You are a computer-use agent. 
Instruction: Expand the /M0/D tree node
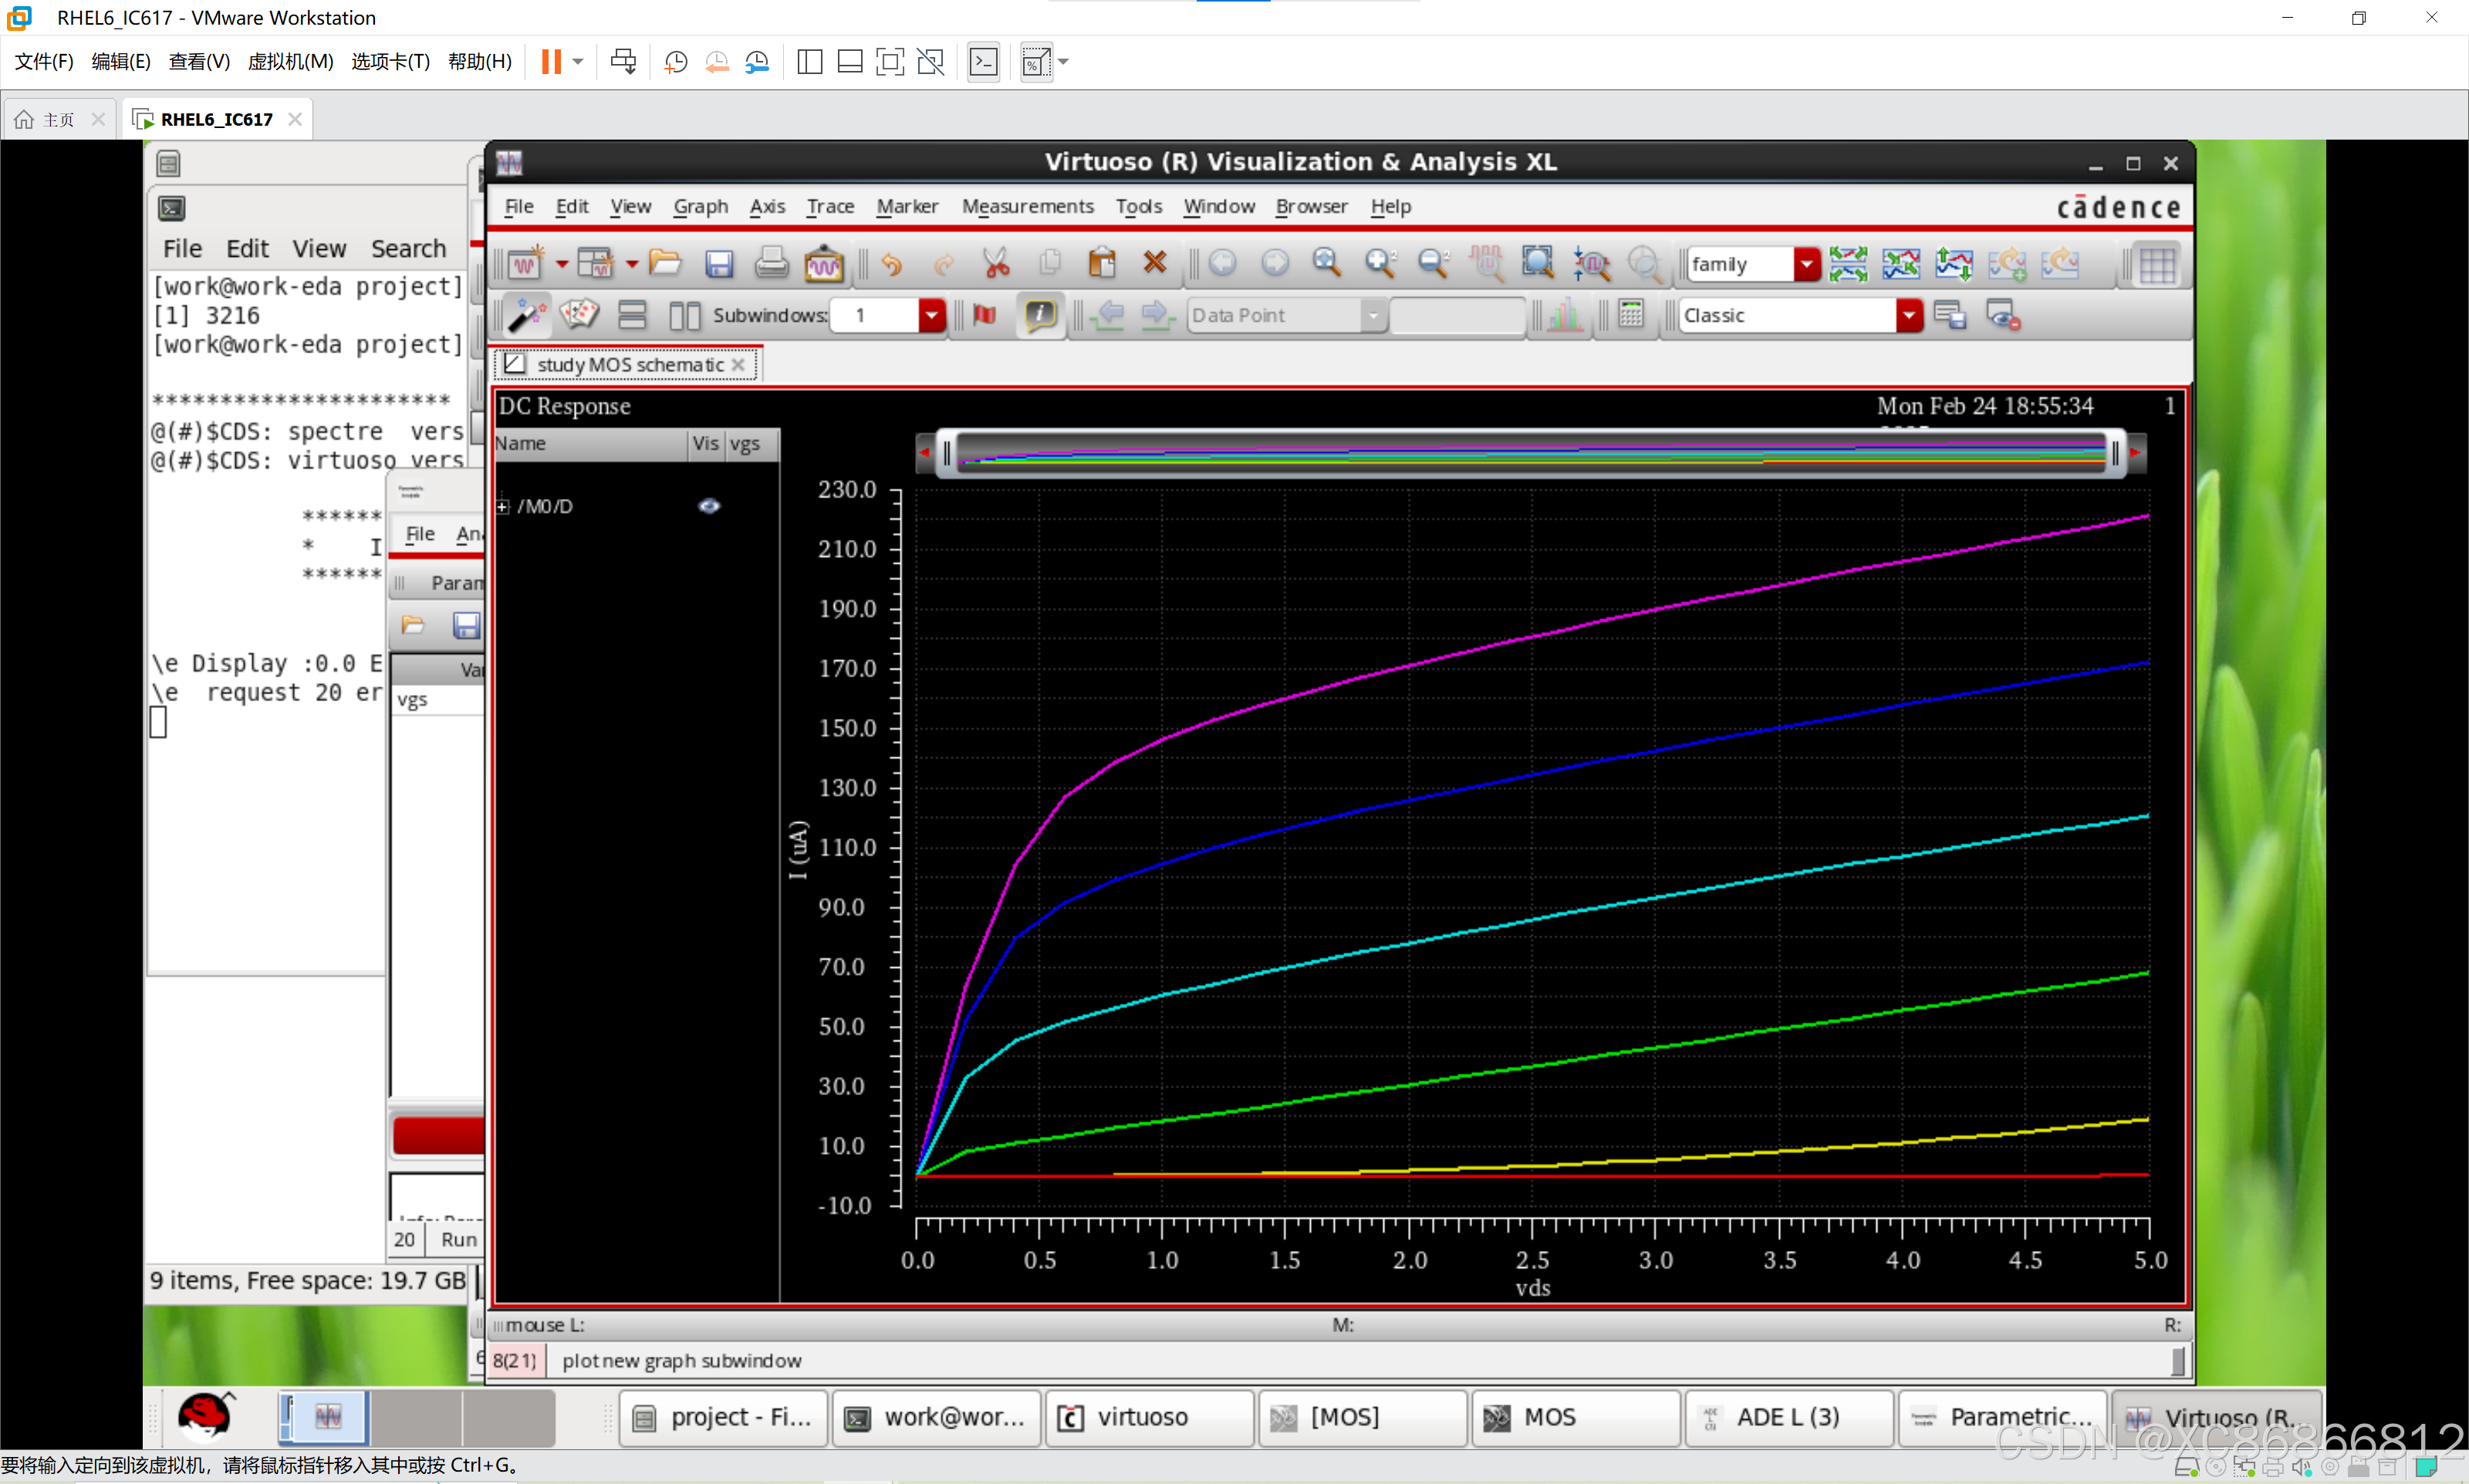tap(503, 507)
